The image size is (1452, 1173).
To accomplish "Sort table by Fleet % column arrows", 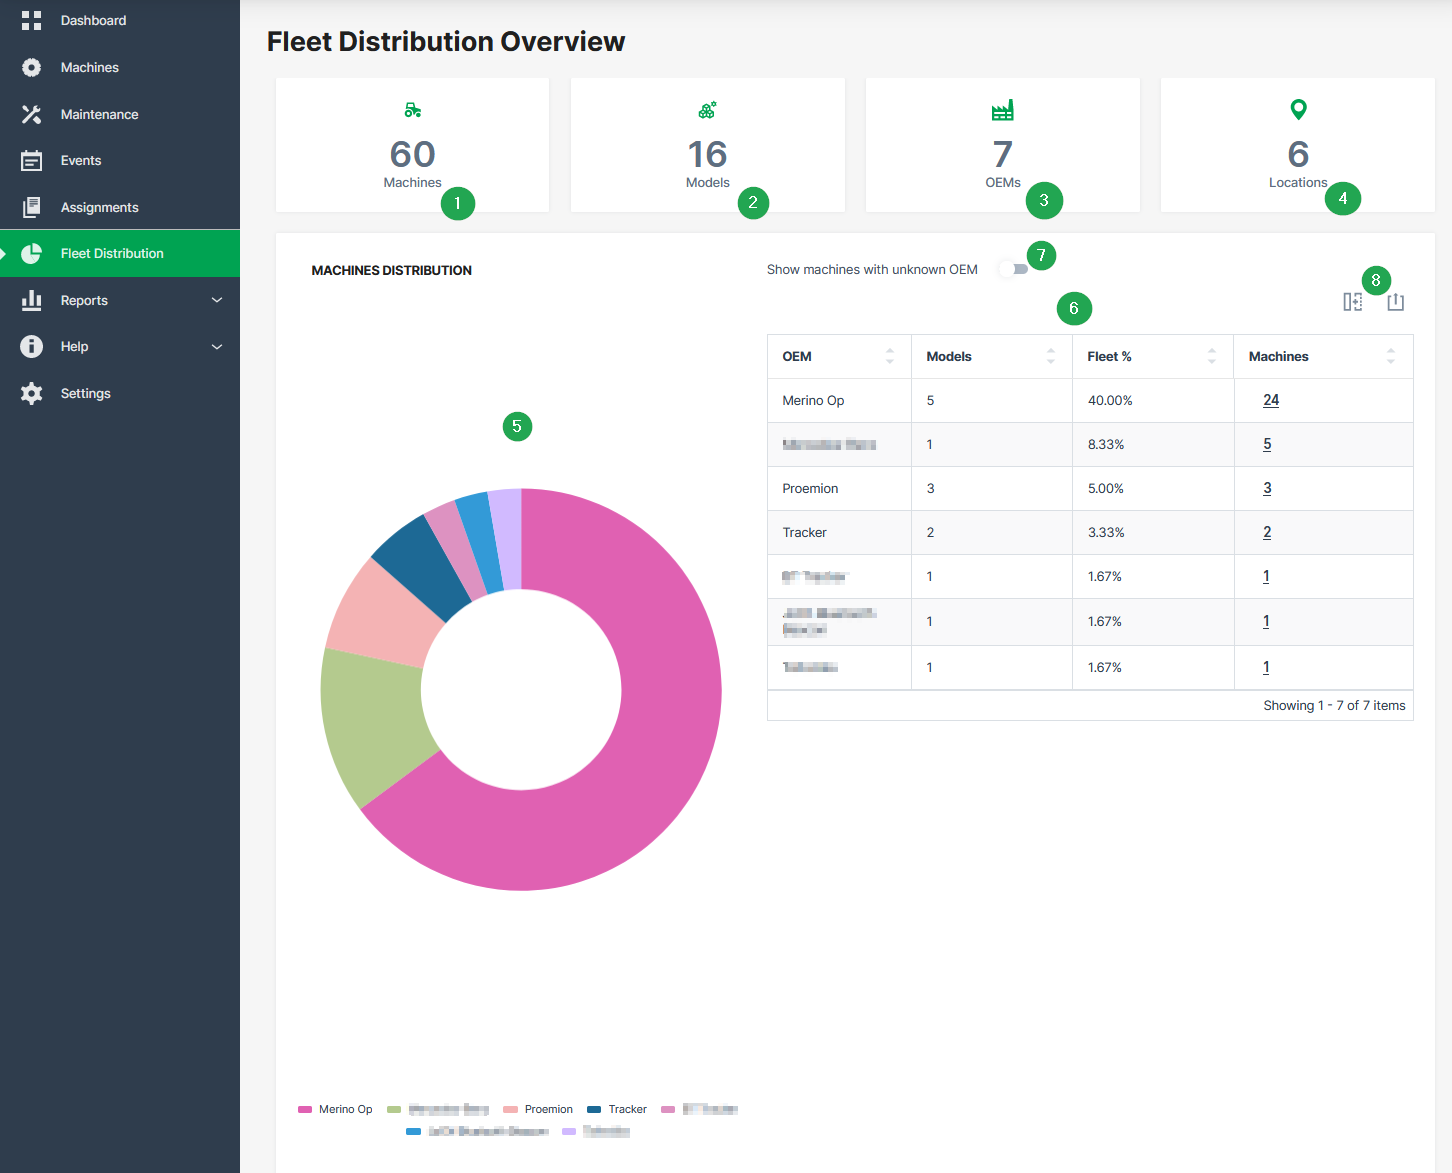I will point(1211,357).
